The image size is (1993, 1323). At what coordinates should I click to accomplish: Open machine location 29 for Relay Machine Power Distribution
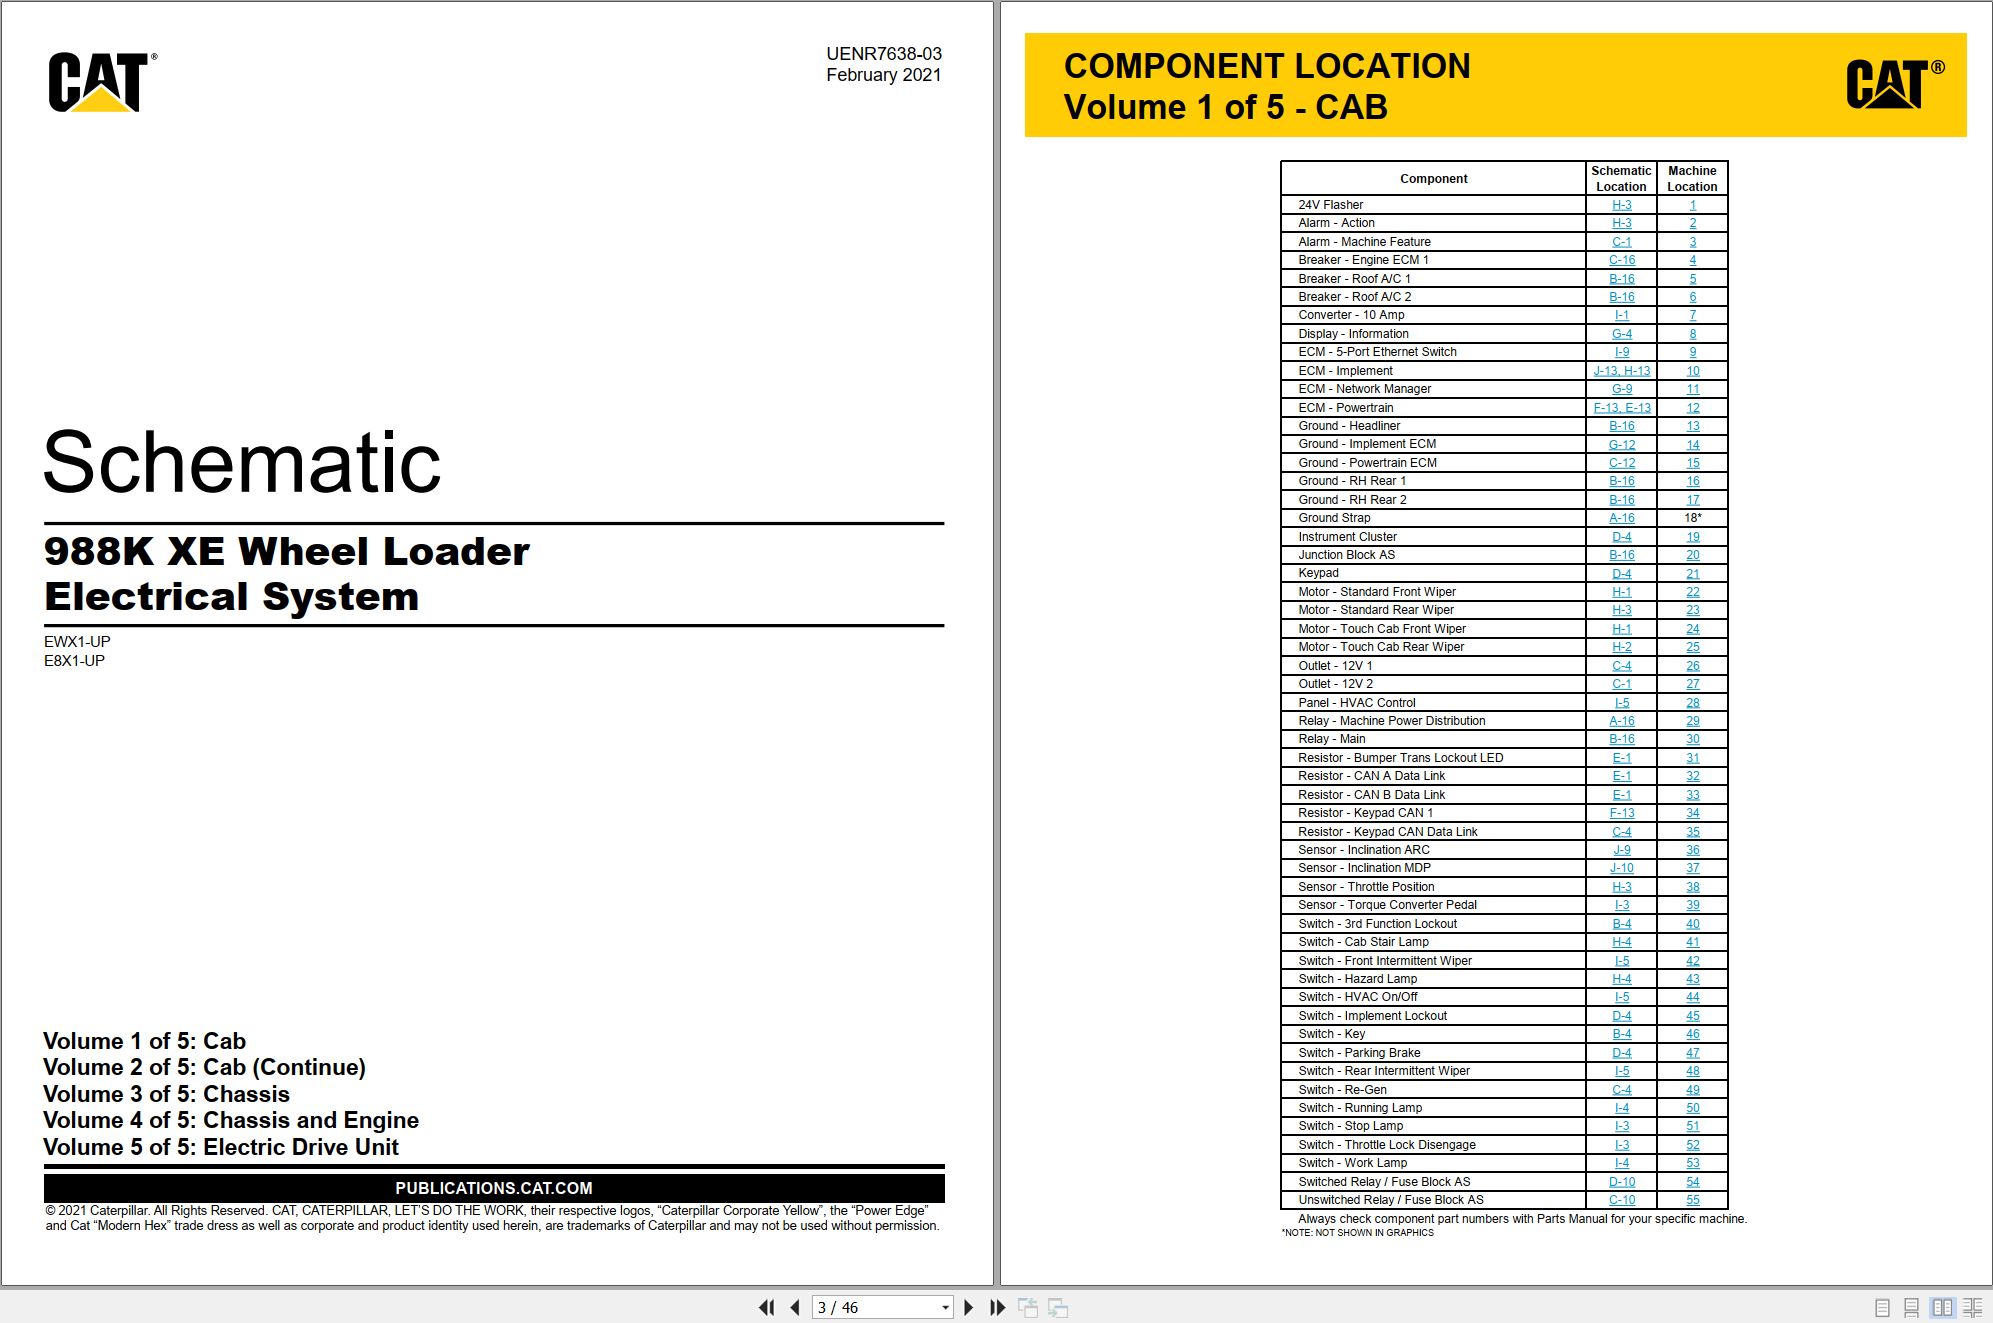pos(1692,721)
